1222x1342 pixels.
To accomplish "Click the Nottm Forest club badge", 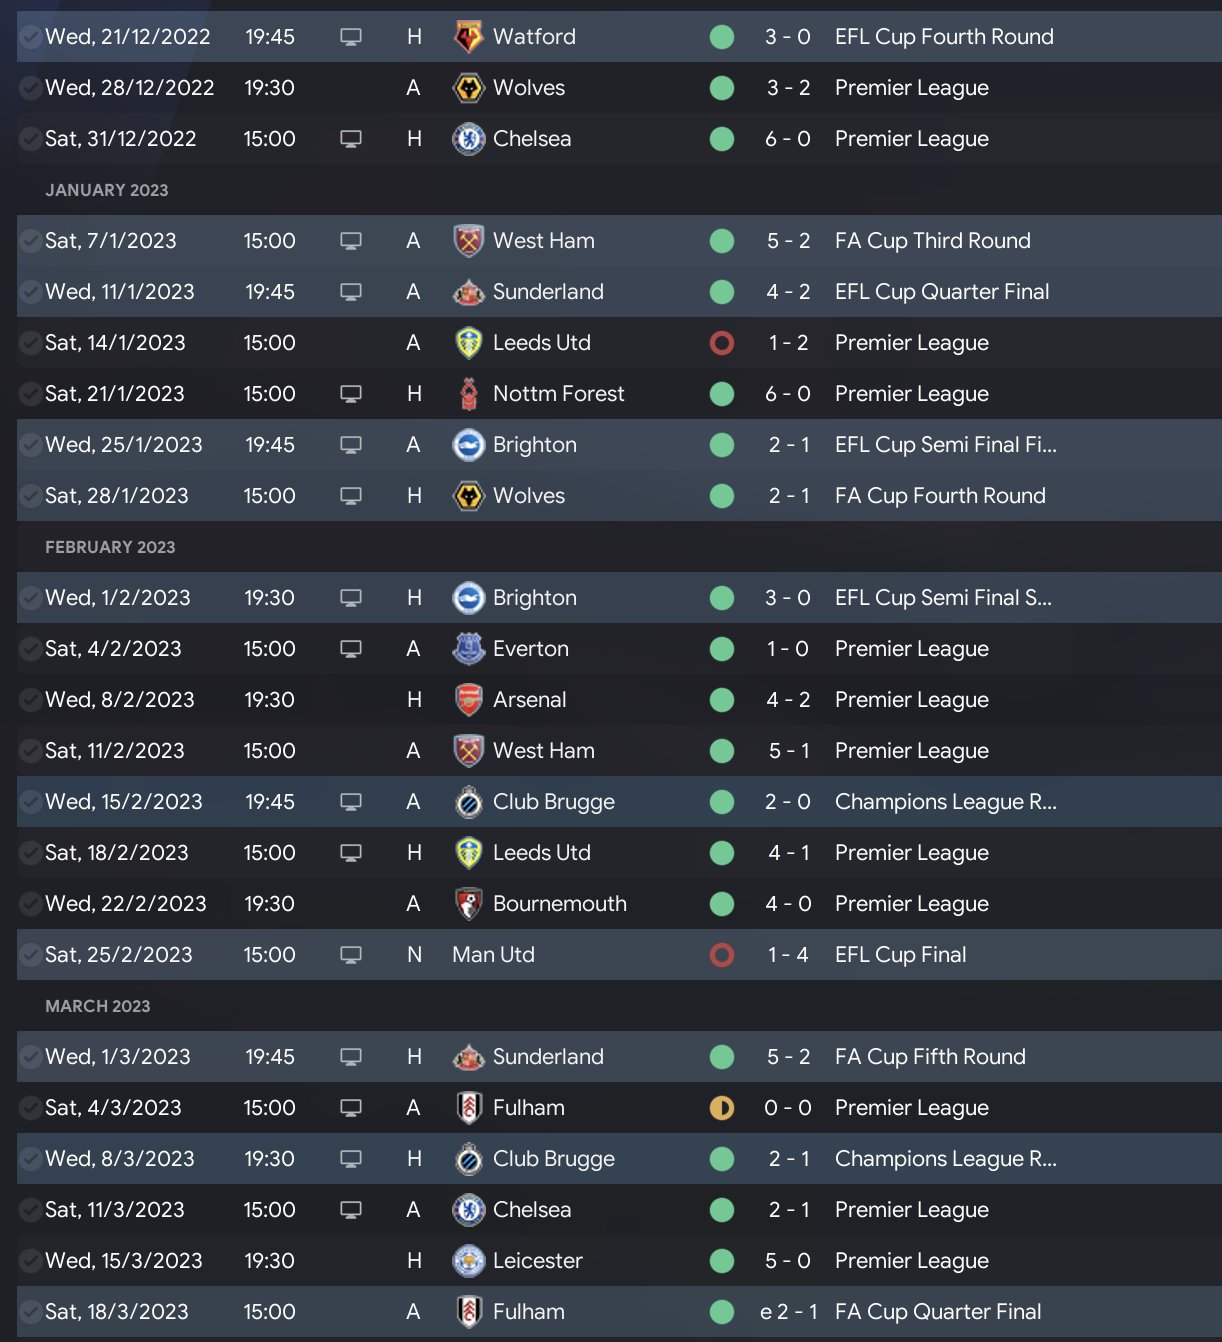I will coord(468,394).
